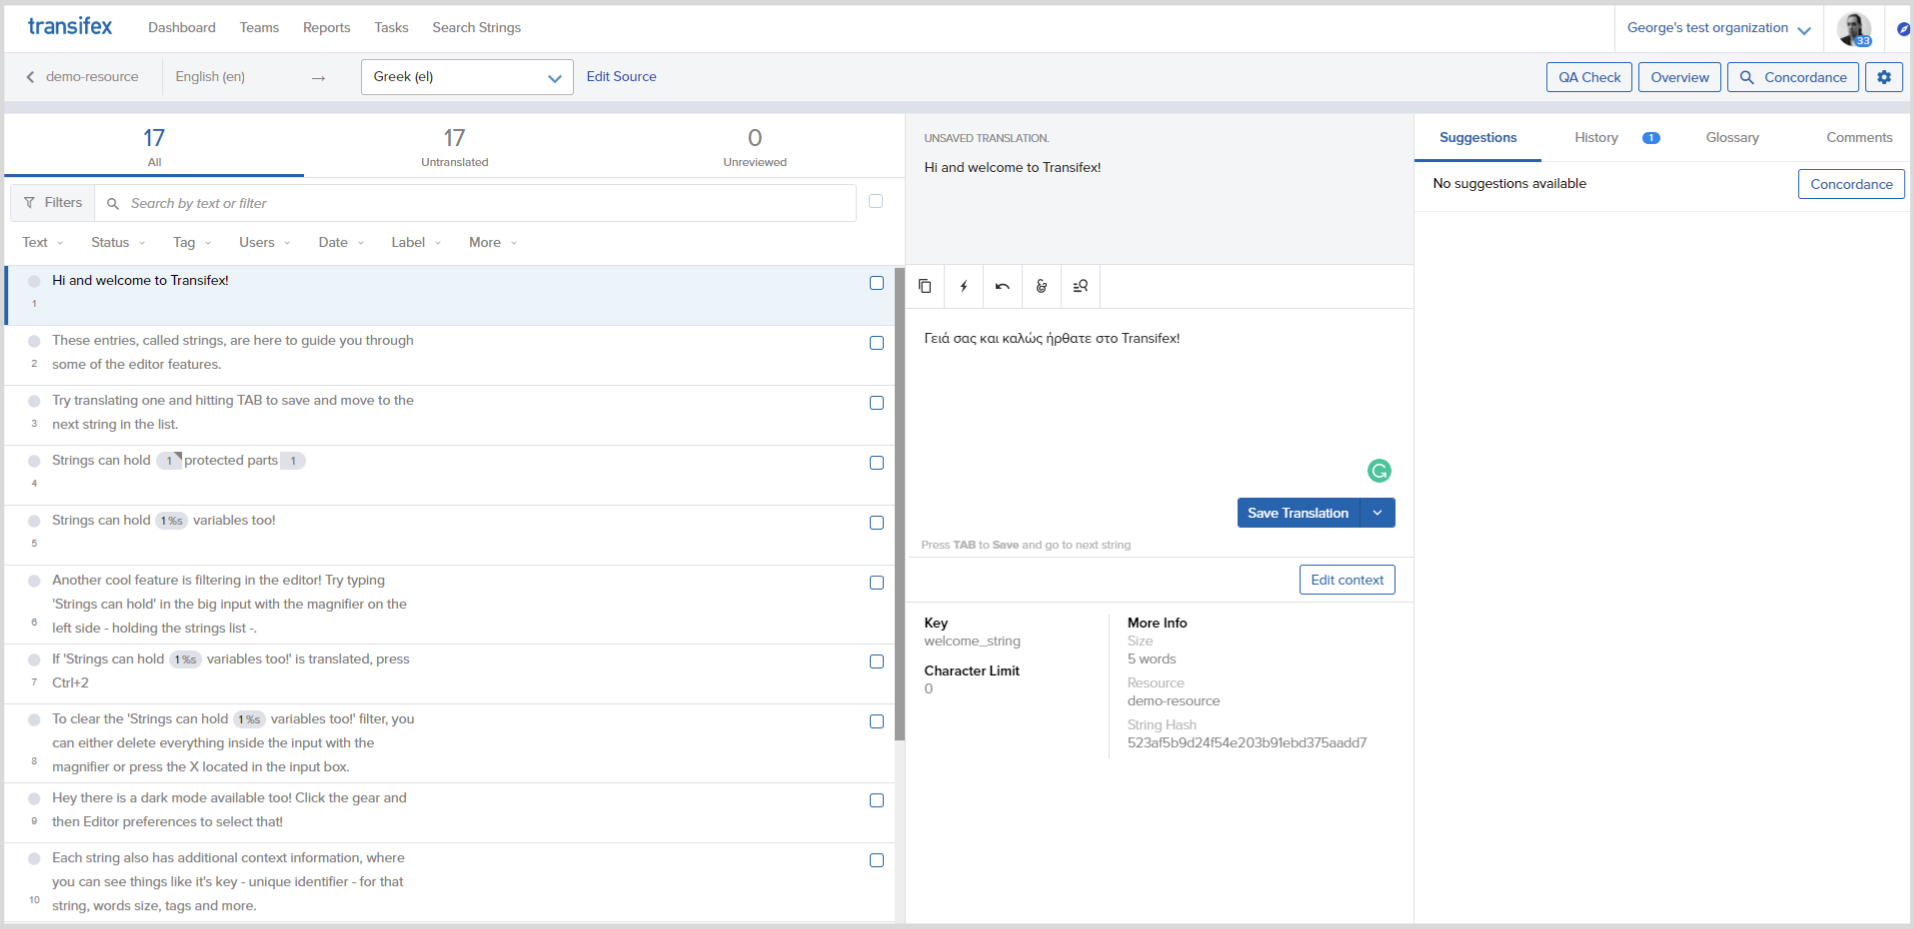This screenshot has width=1914, height=929.
Task: Click Concordance button in Suggestions panel
Action: click(1851, 184)
